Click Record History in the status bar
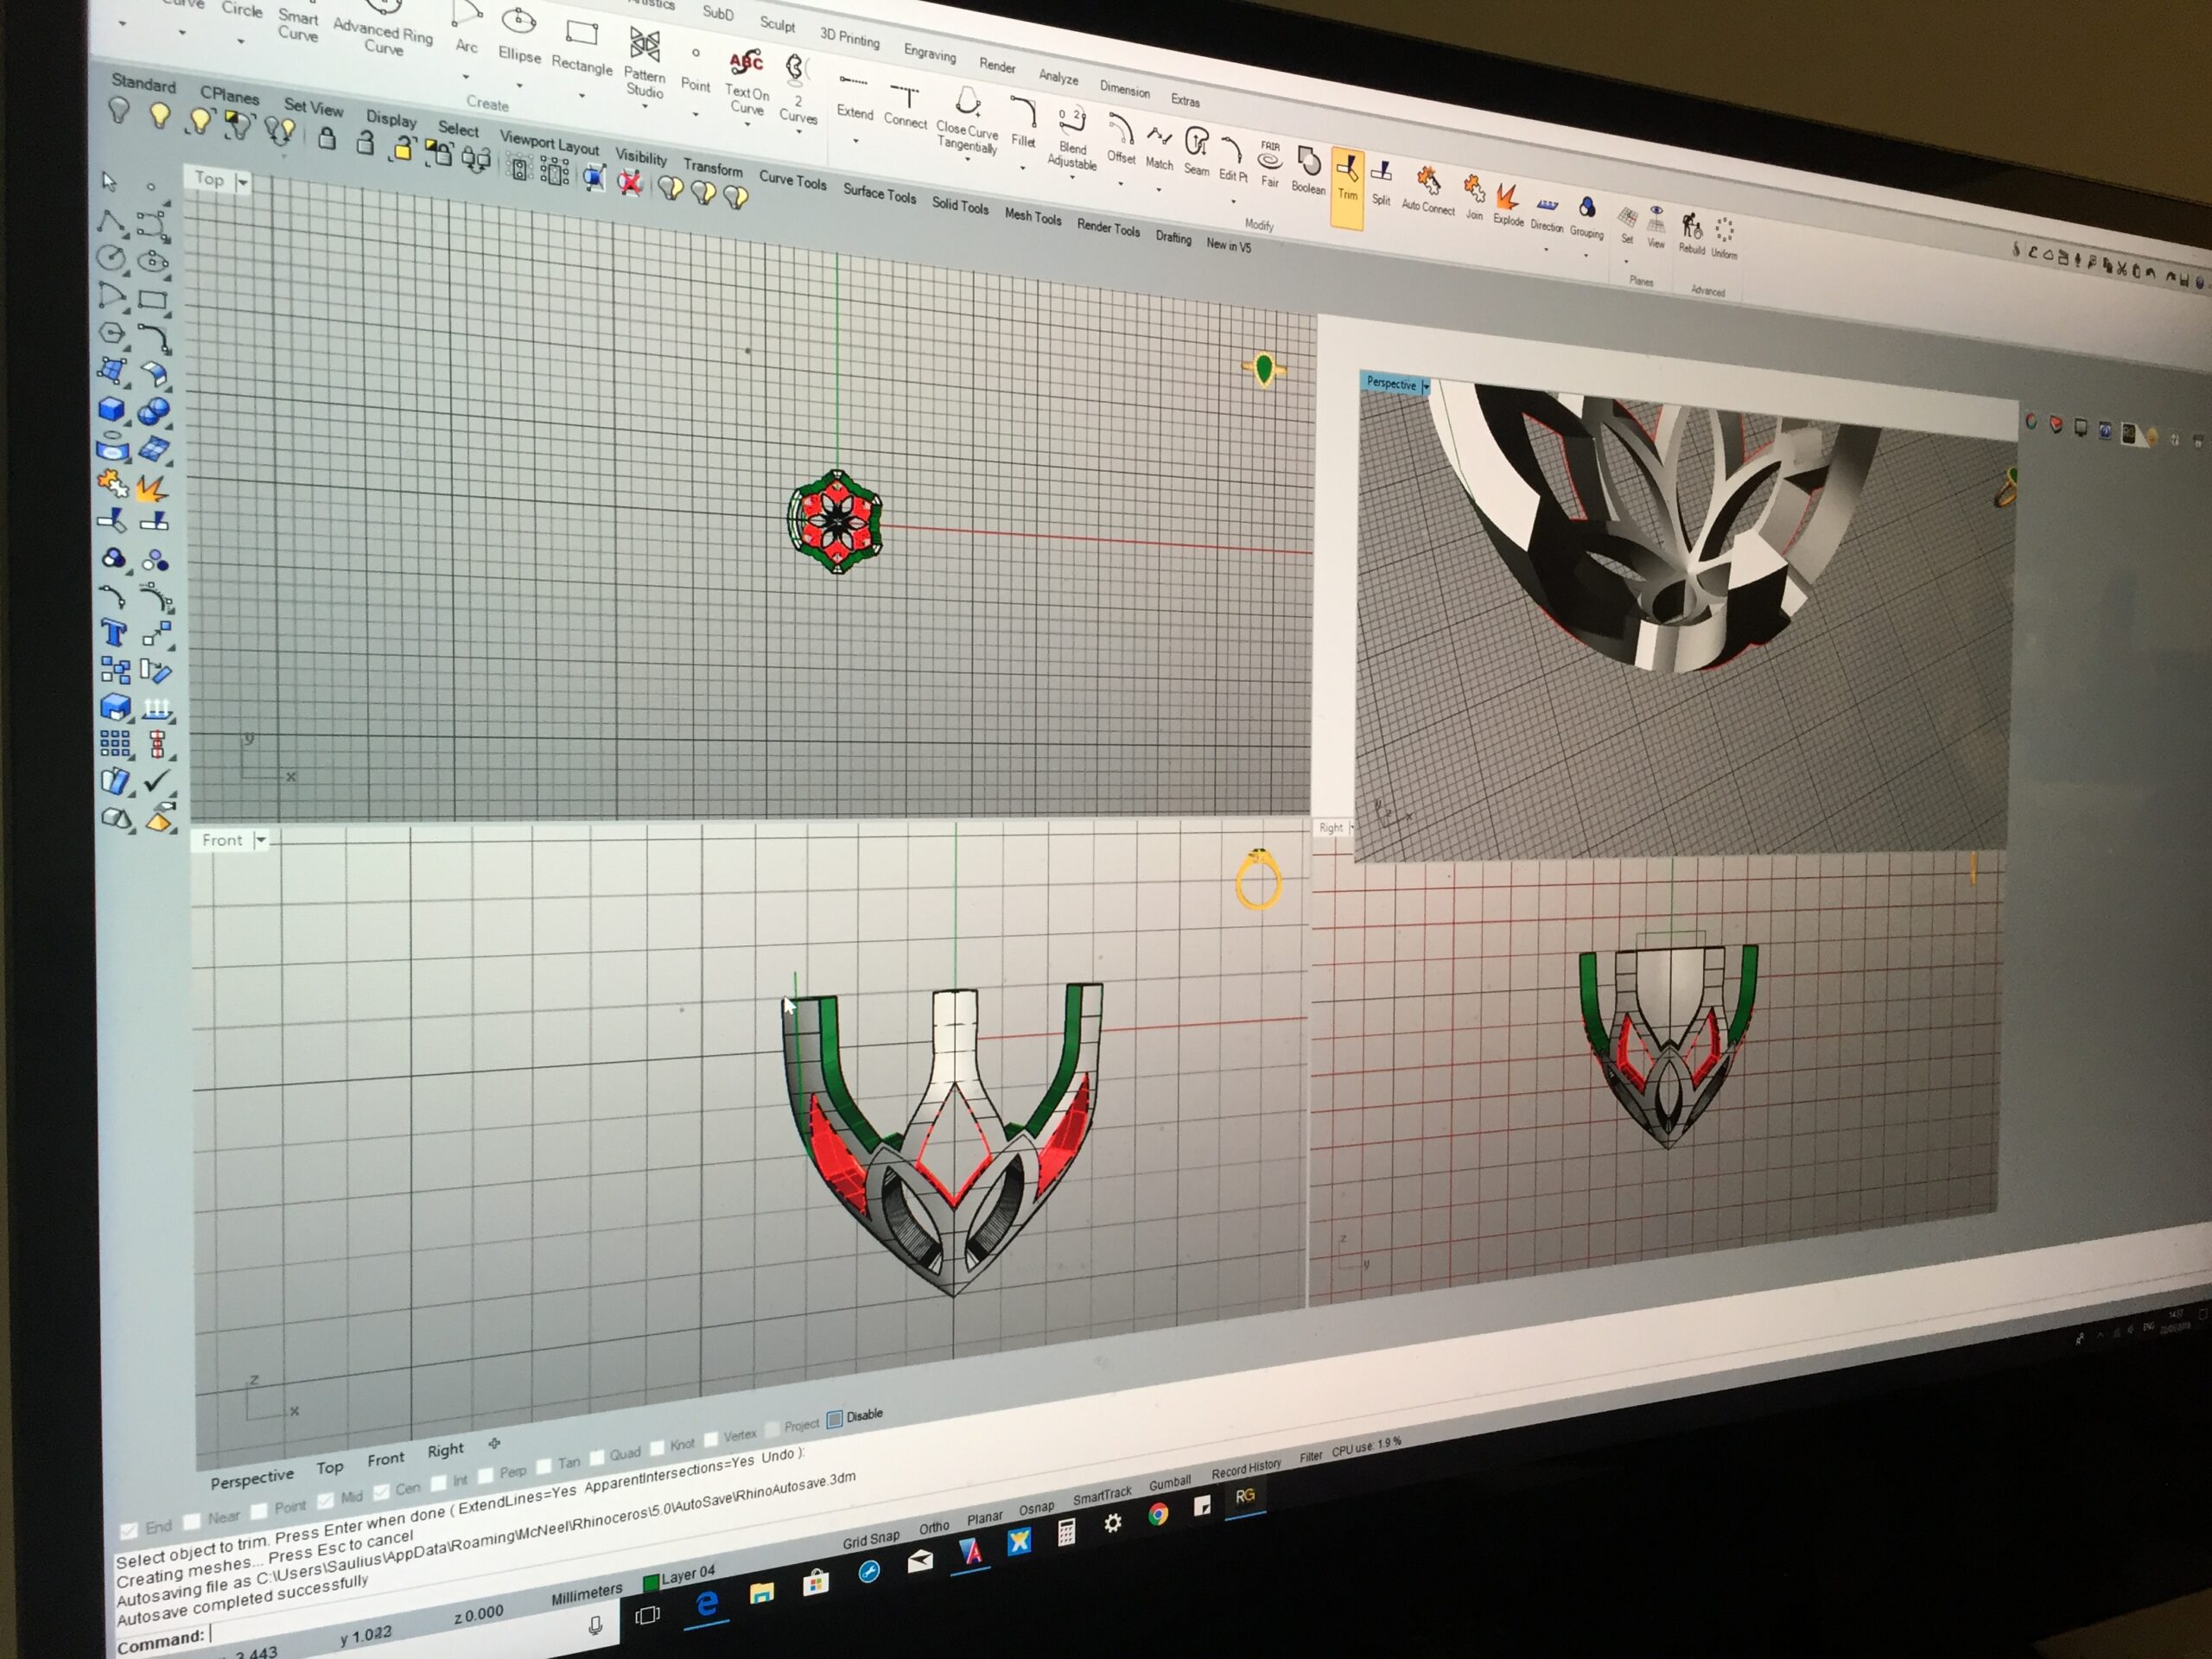This screenshot has width=2212, height=1659. coord(1246,1469)
